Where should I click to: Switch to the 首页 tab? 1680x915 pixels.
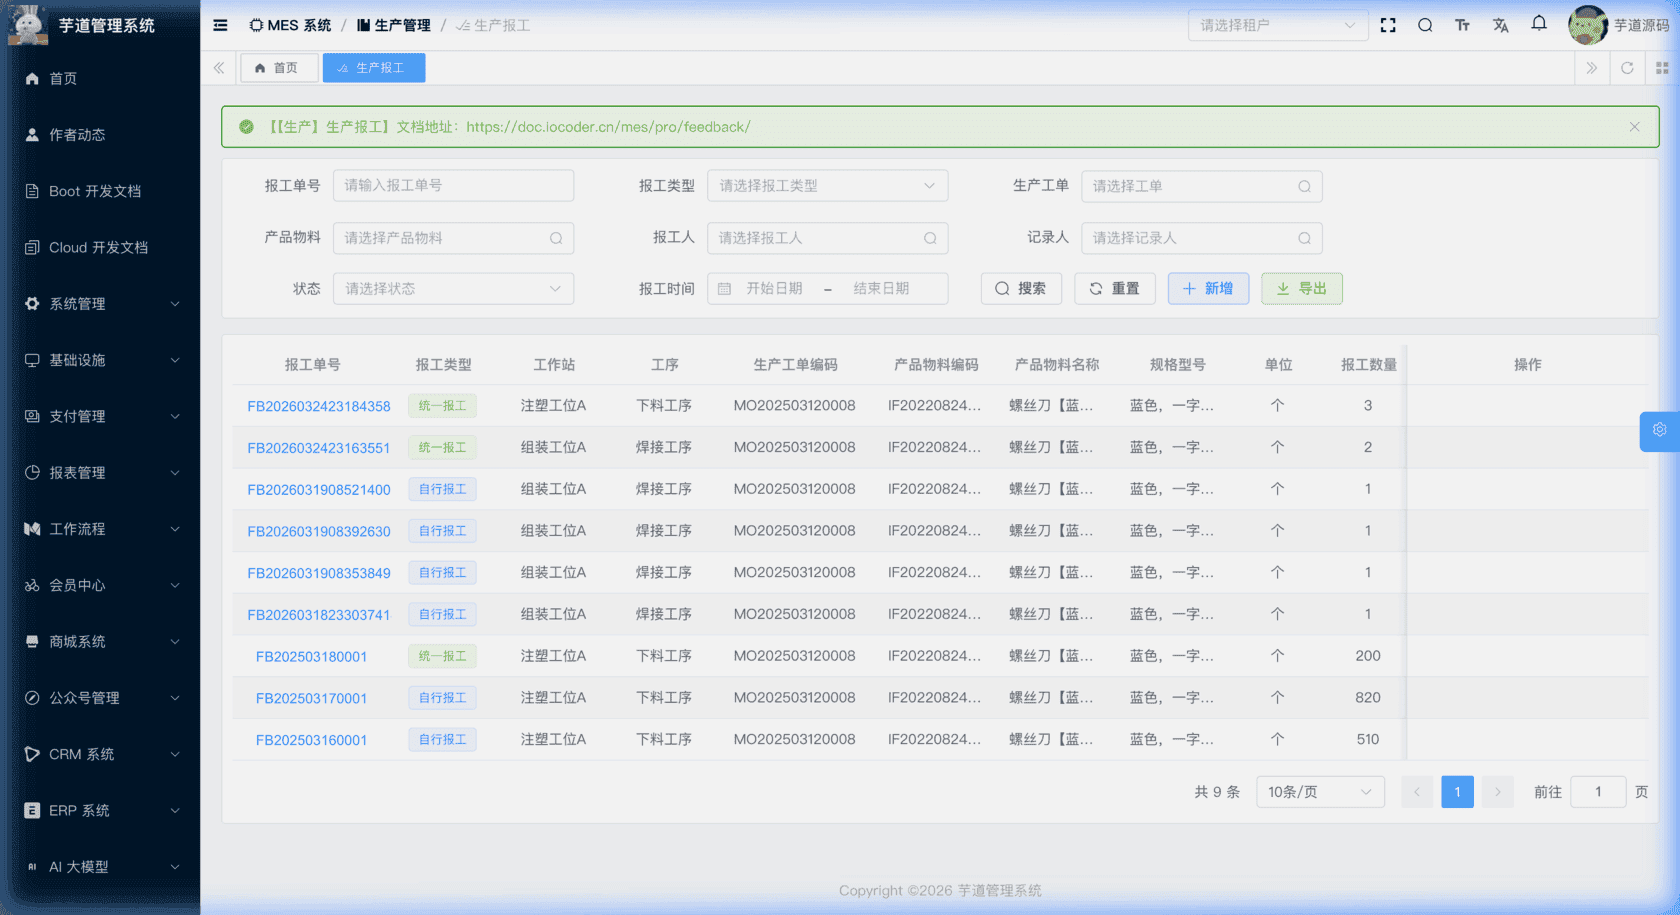point(278,68)
